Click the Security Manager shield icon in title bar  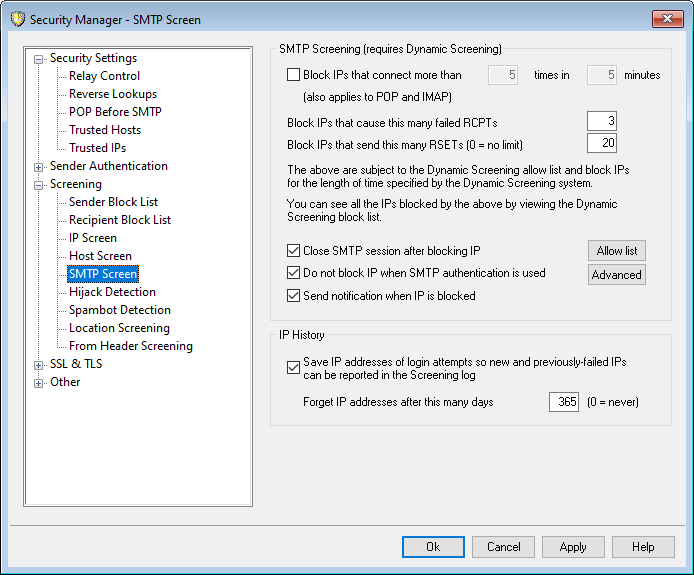click(x=15, y=19)
